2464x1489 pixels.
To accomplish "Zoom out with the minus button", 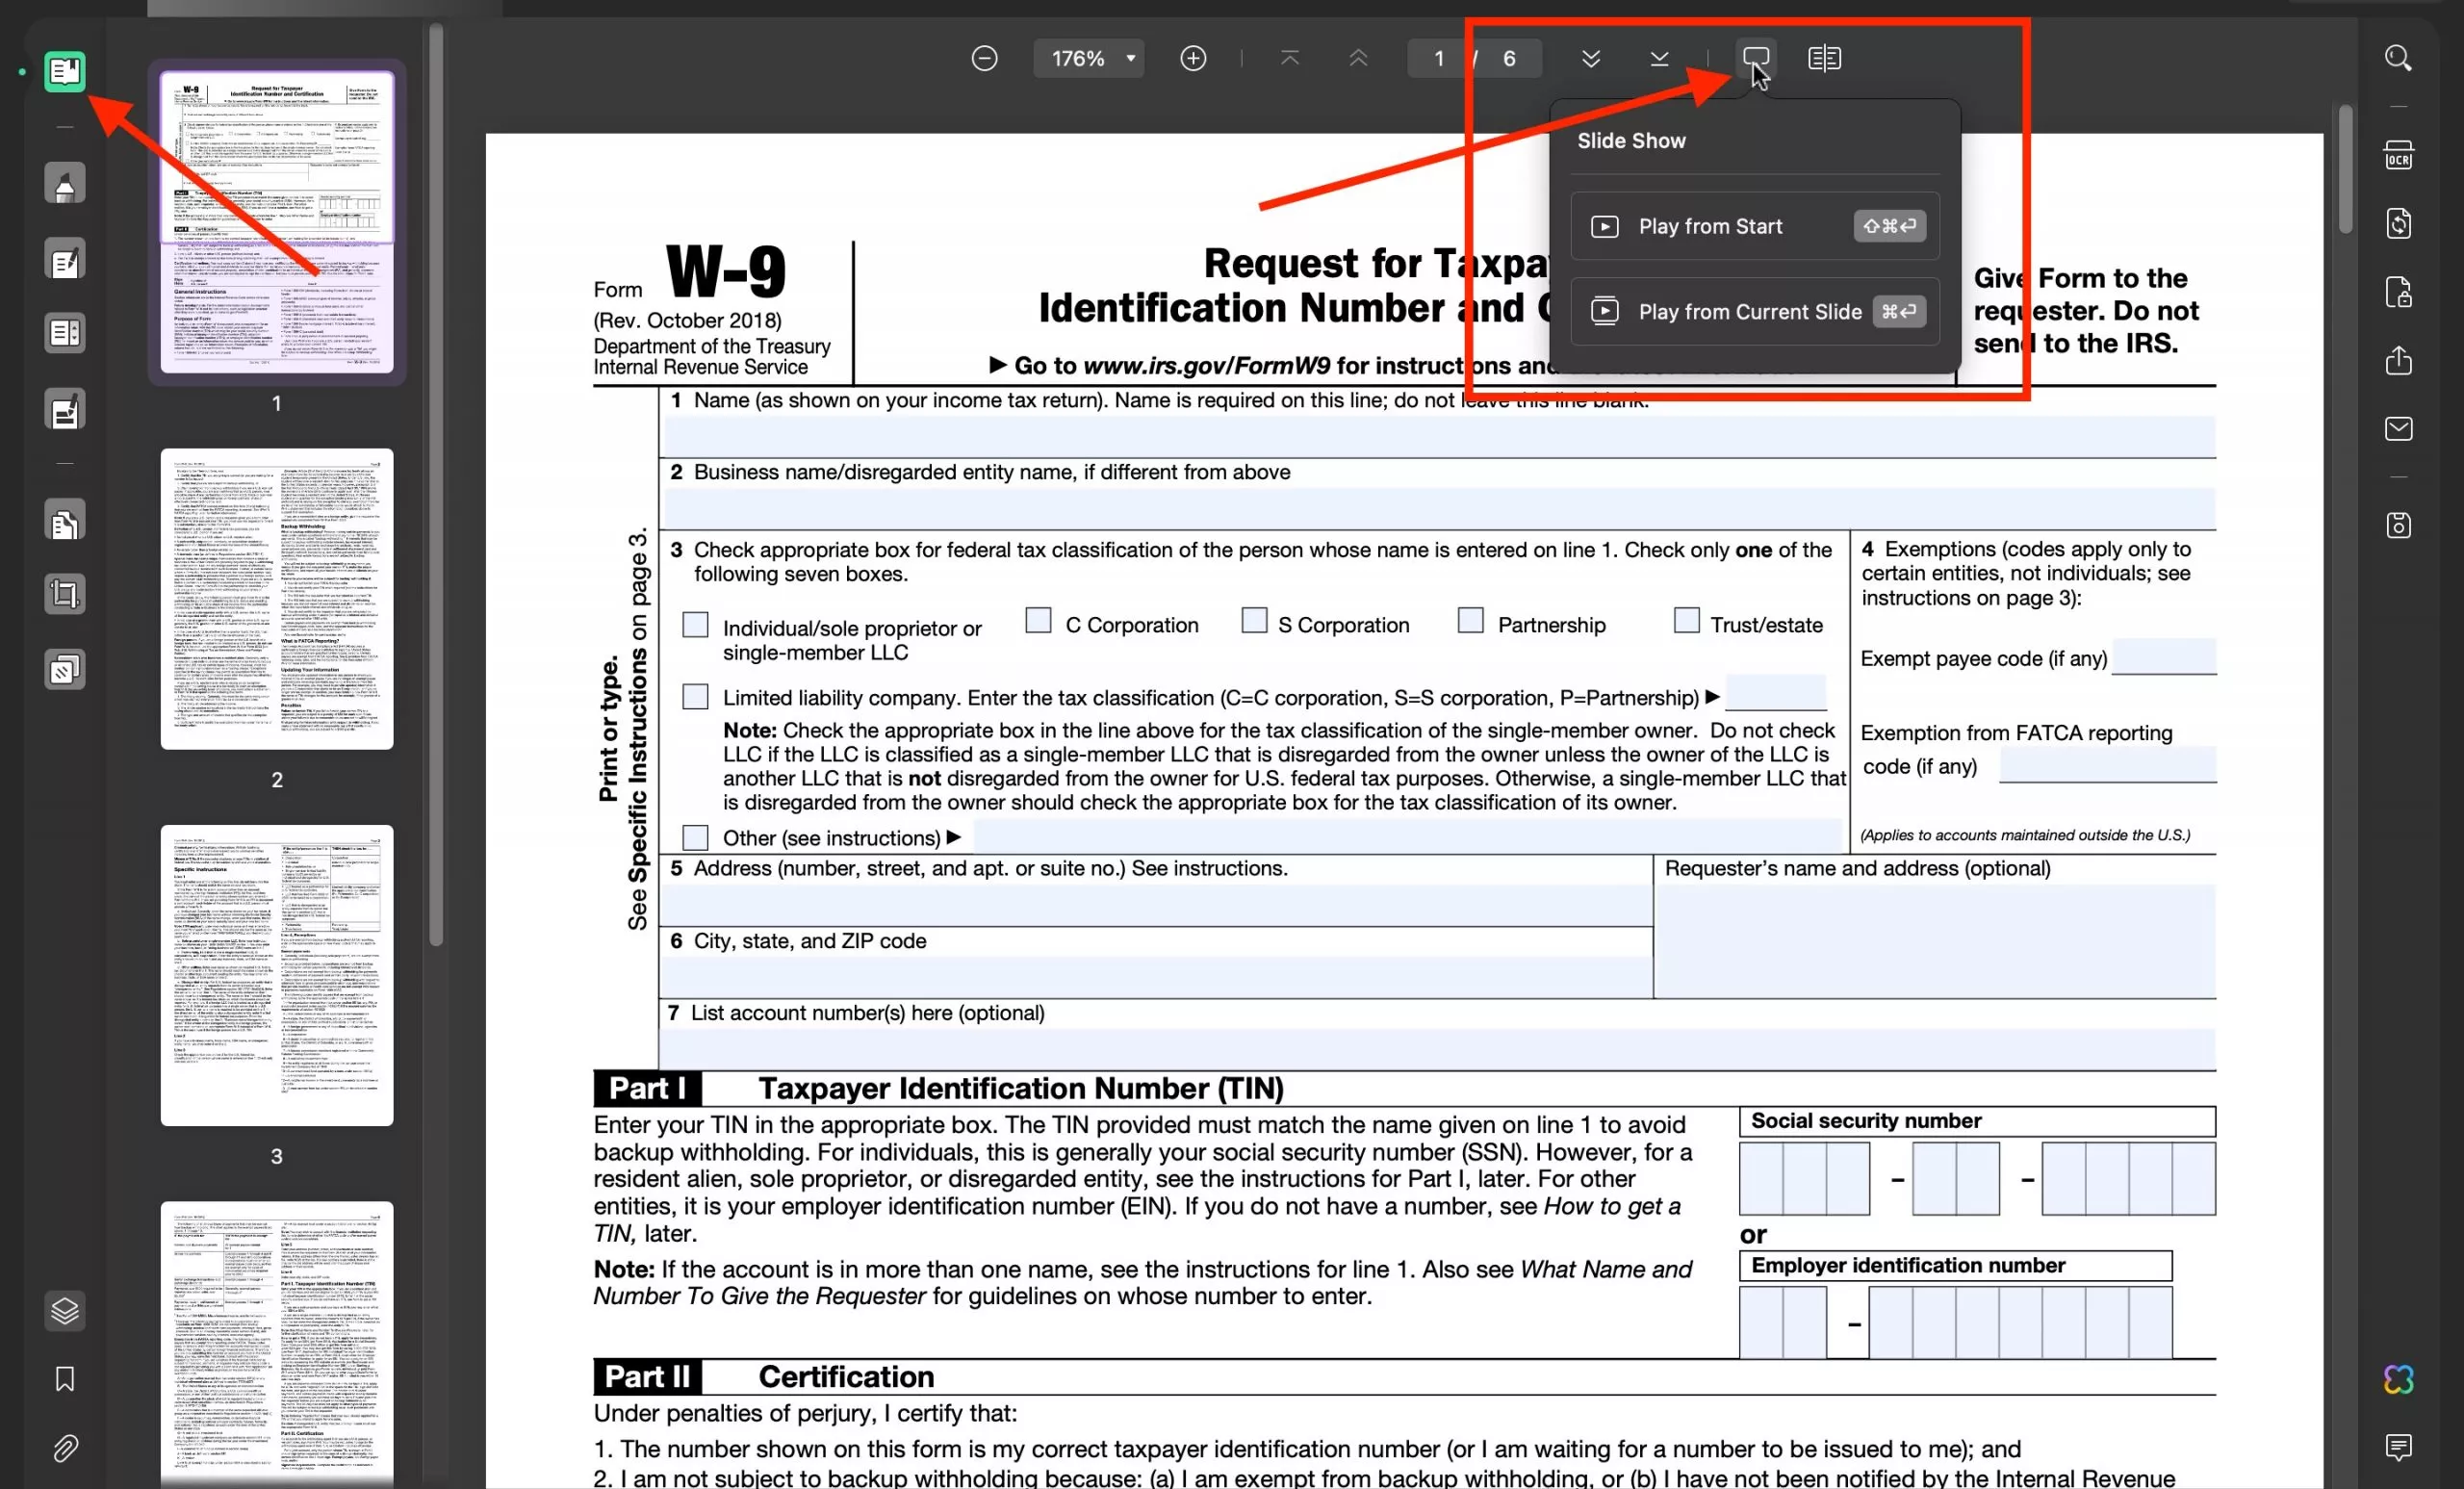I will click(x=984, y=58).
